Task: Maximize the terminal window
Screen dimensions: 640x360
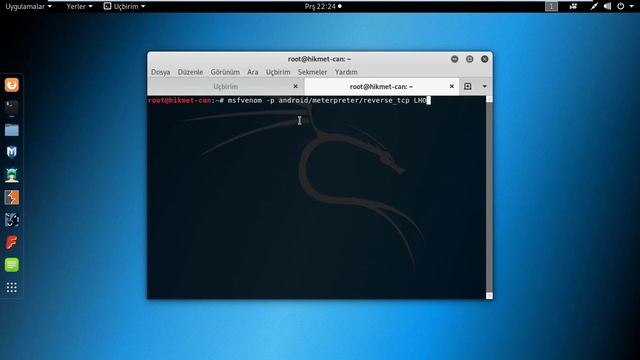Action: [x=469, y=59]
